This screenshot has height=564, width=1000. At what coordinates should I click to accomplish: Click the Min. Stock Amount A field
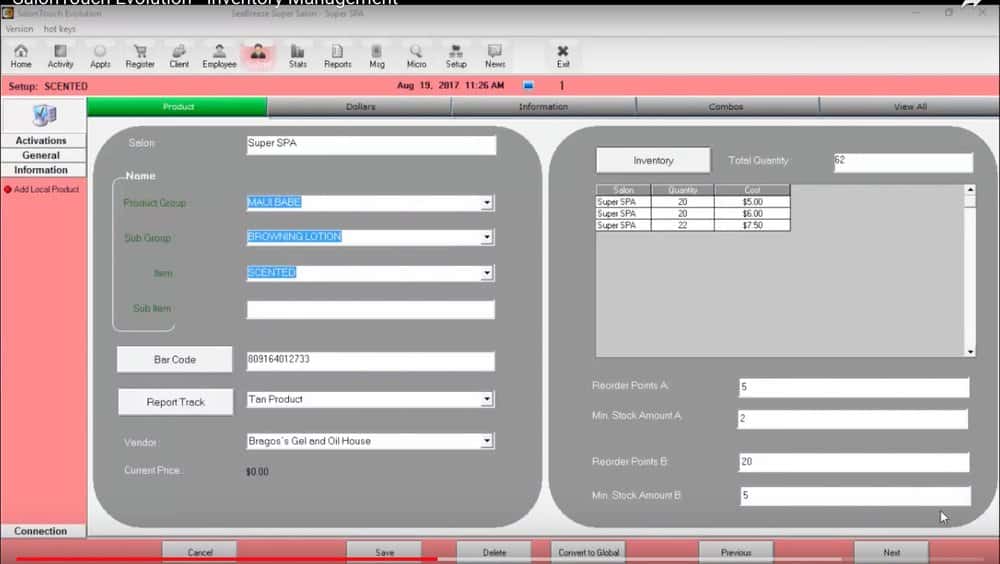[x=853, y=419]
